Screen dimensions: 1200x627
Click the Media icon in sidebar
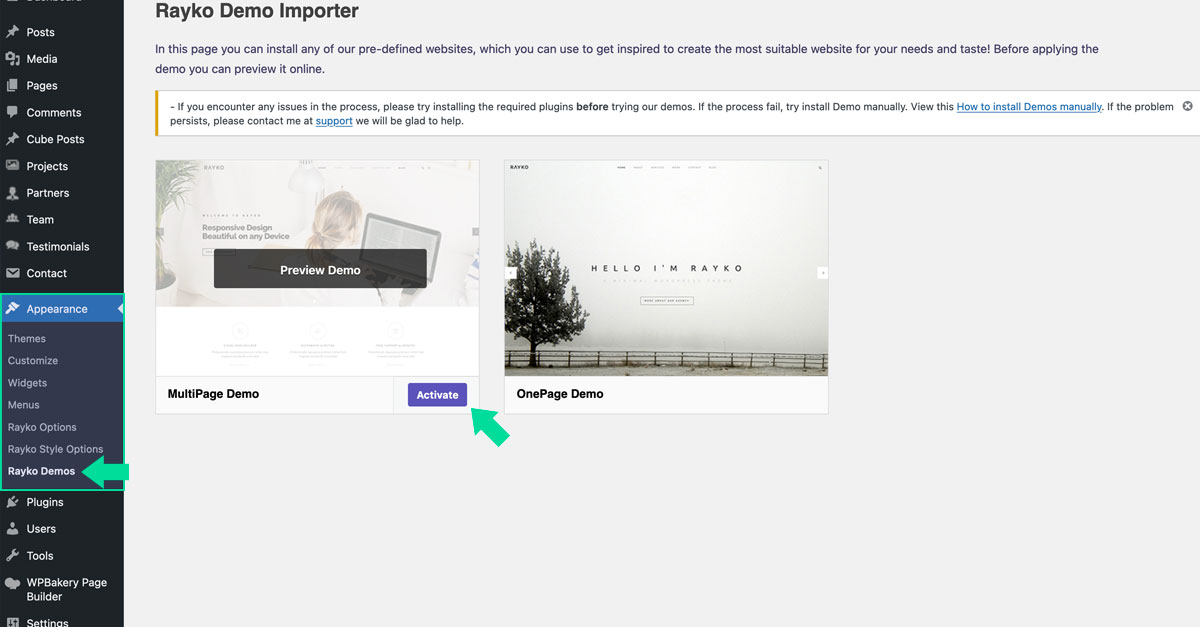coord(12,59)
